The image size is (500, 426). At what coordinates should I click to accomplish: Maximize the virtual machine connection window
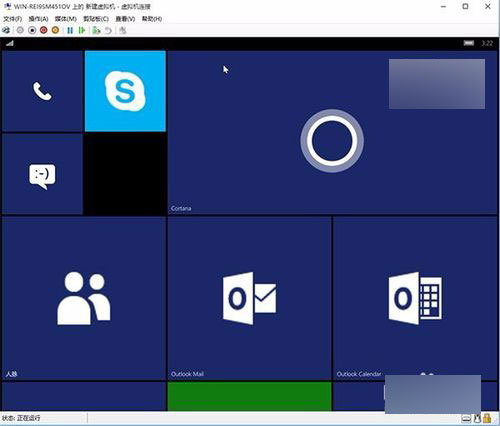[x=465, y=6]
